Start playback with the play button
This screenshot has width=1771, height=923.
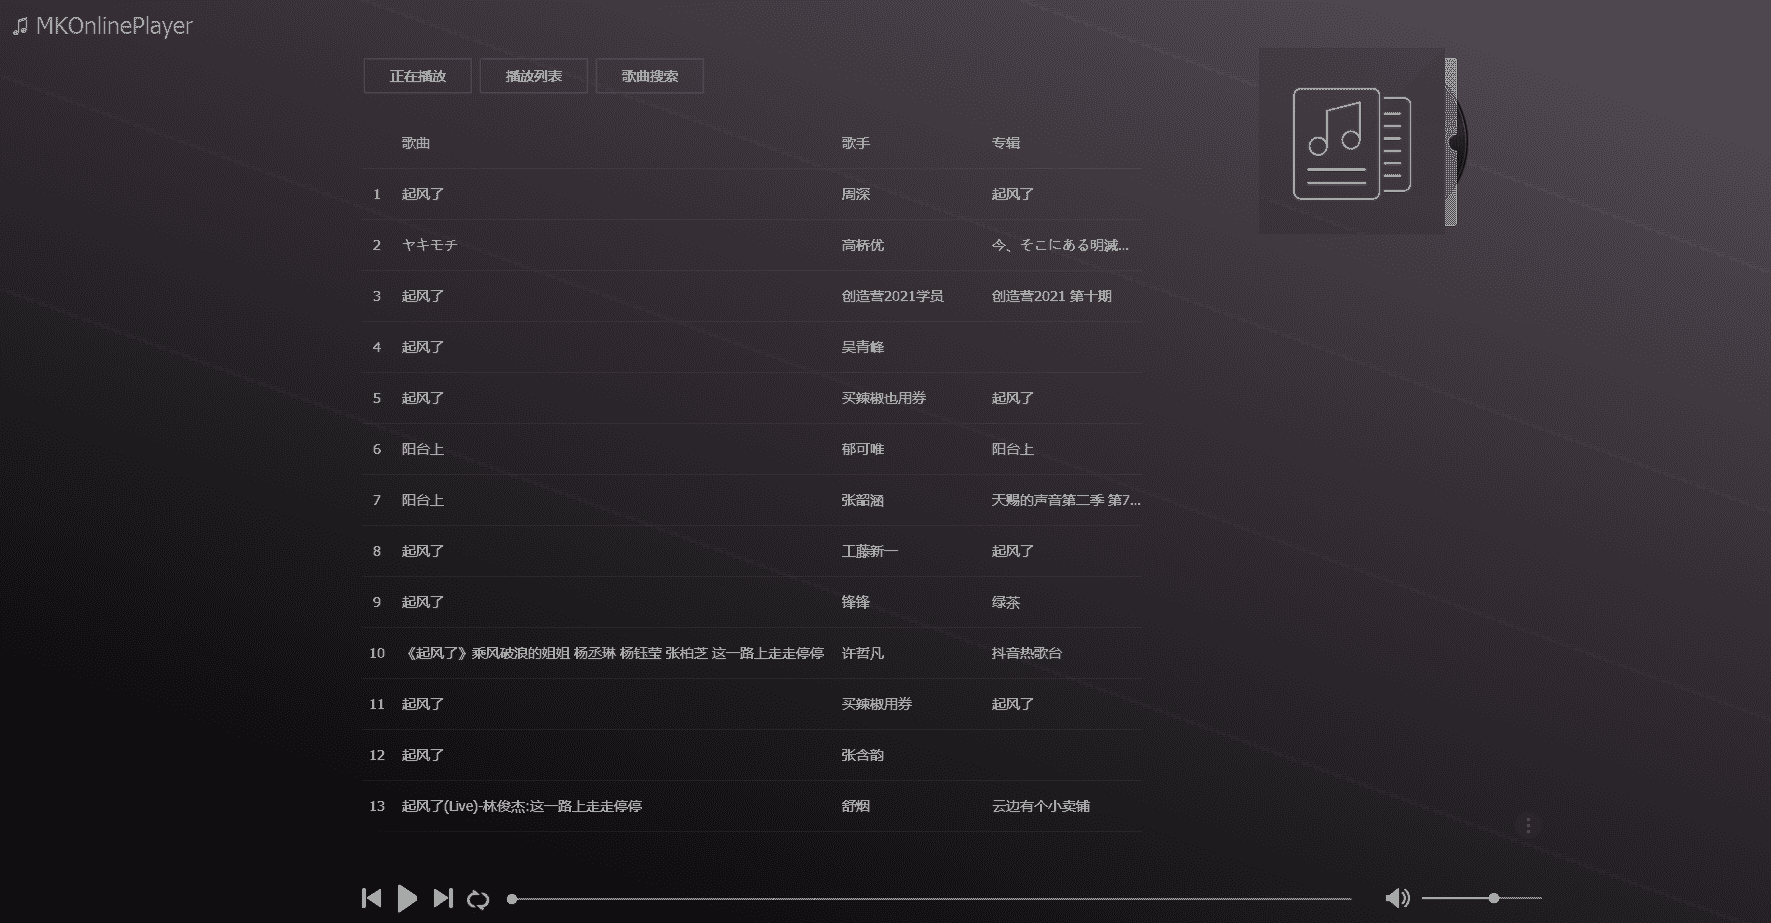pos(407,898)
